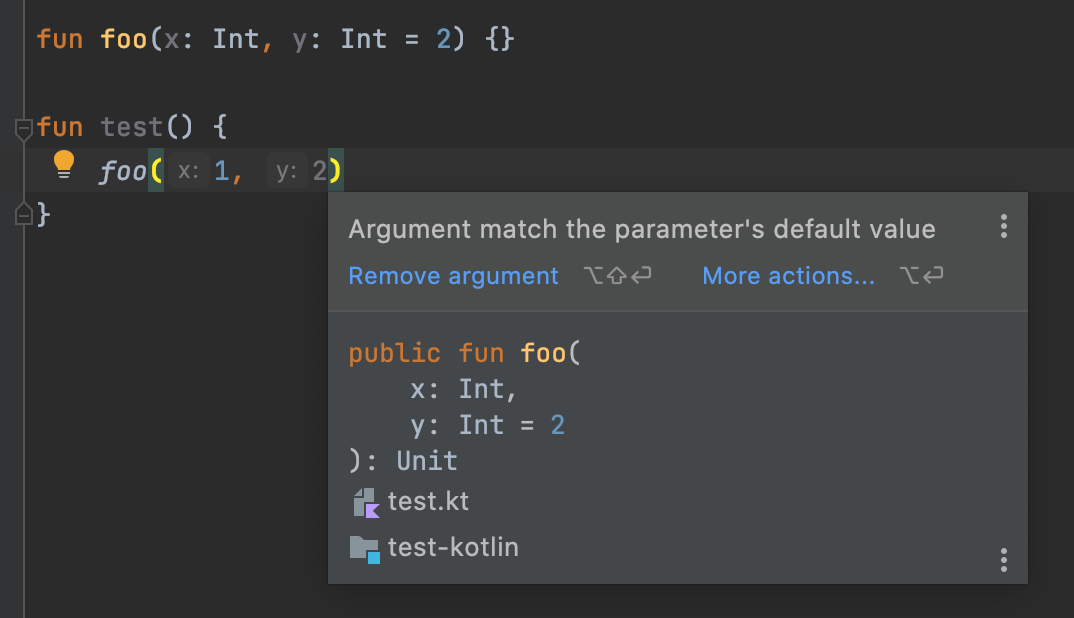Click the test-kotlin module name

453,547
